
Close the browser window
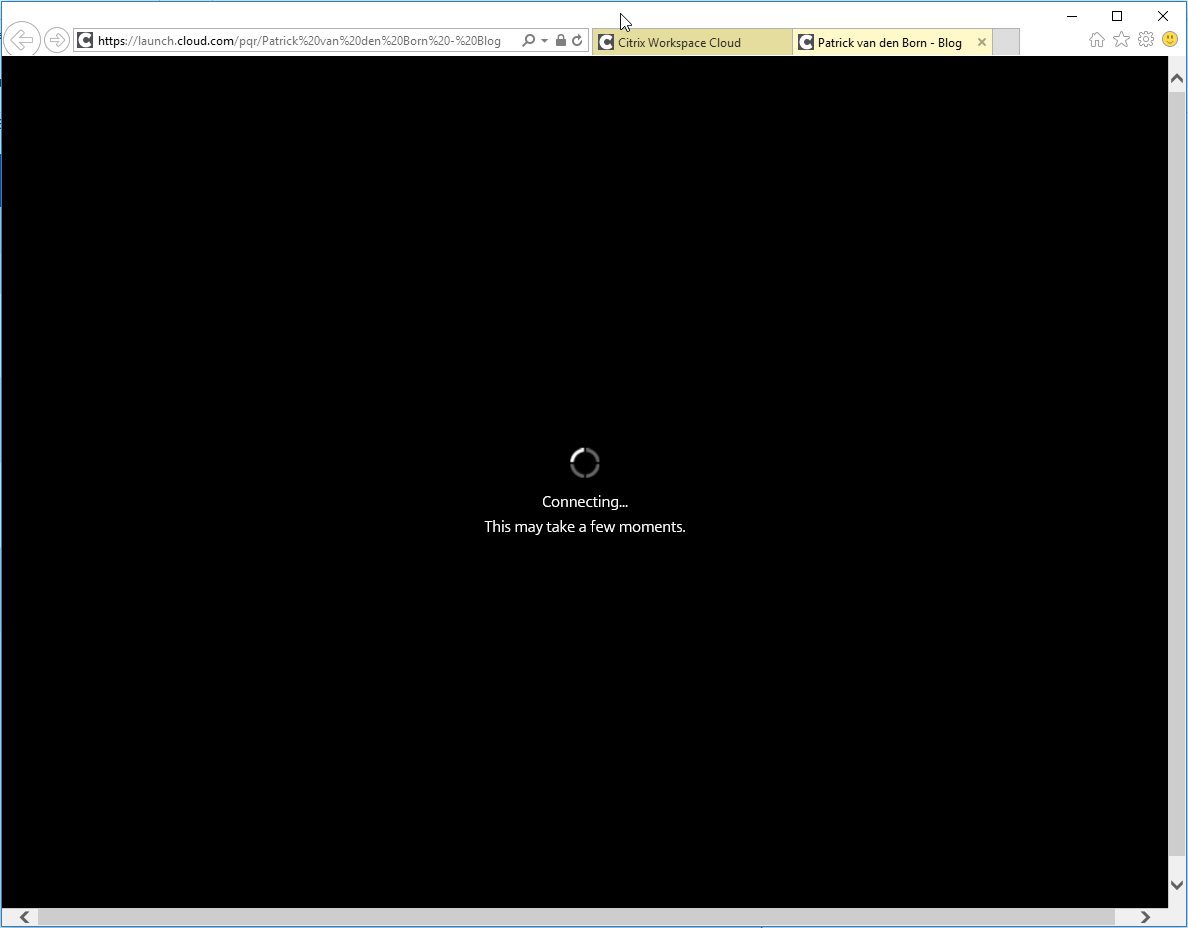click(x=1163, y=16)
